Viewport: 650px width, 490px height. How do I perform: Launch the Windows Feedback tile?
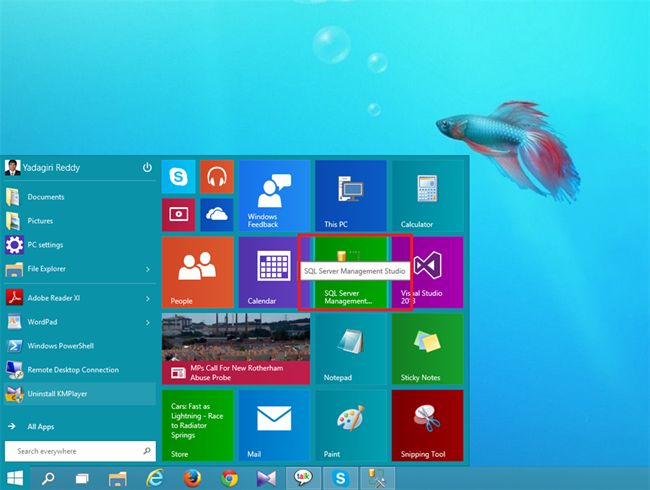274,196
